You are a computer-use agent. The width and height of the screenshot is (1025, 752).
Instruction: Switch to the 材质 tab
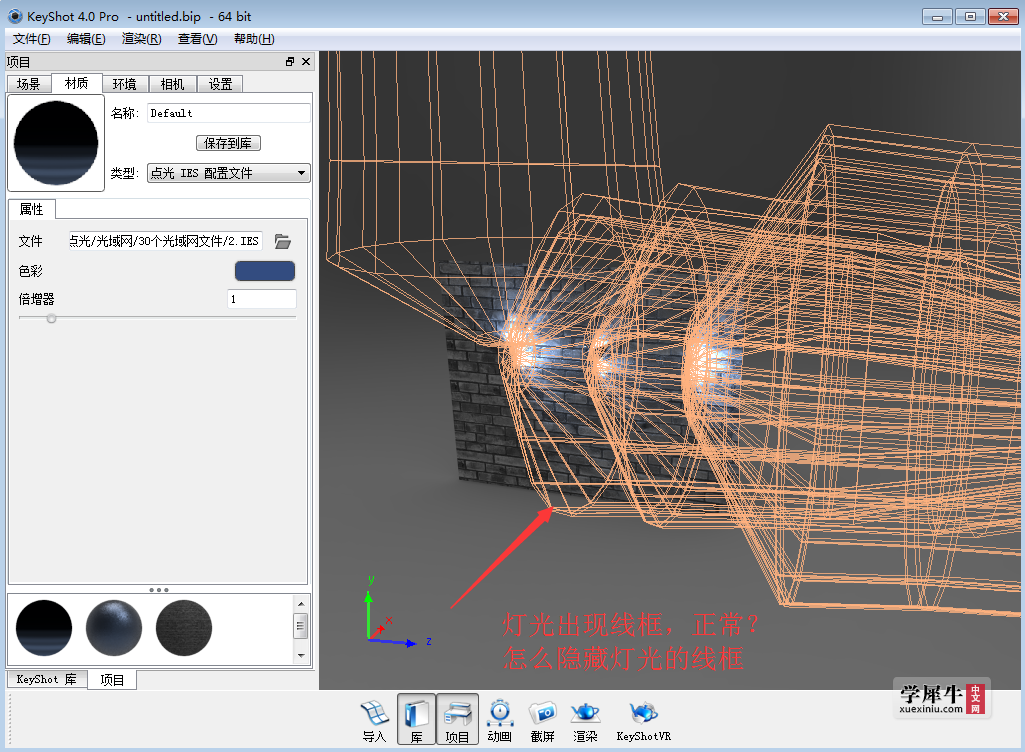(x=76, y=83)
